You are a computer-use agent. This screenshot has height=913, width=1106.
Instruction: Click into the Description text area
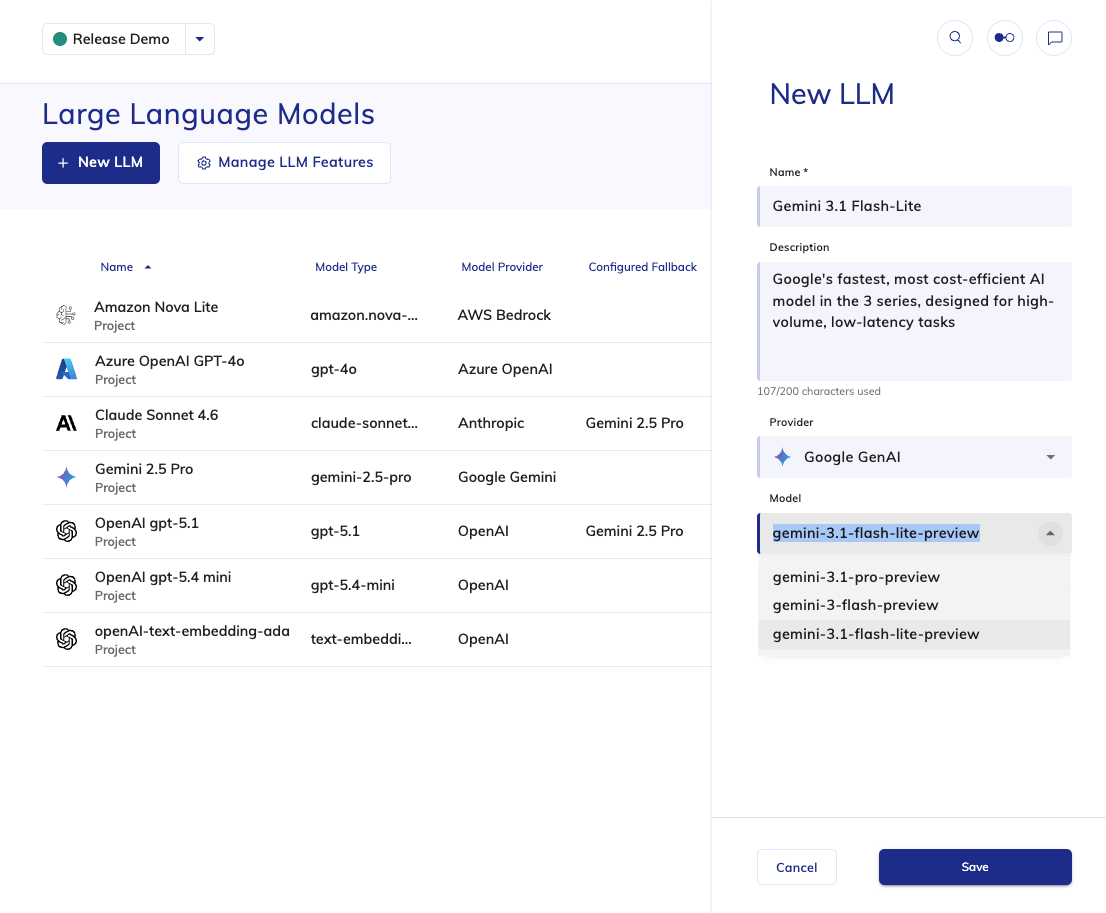pyautogui.click(x=914, y=322)
